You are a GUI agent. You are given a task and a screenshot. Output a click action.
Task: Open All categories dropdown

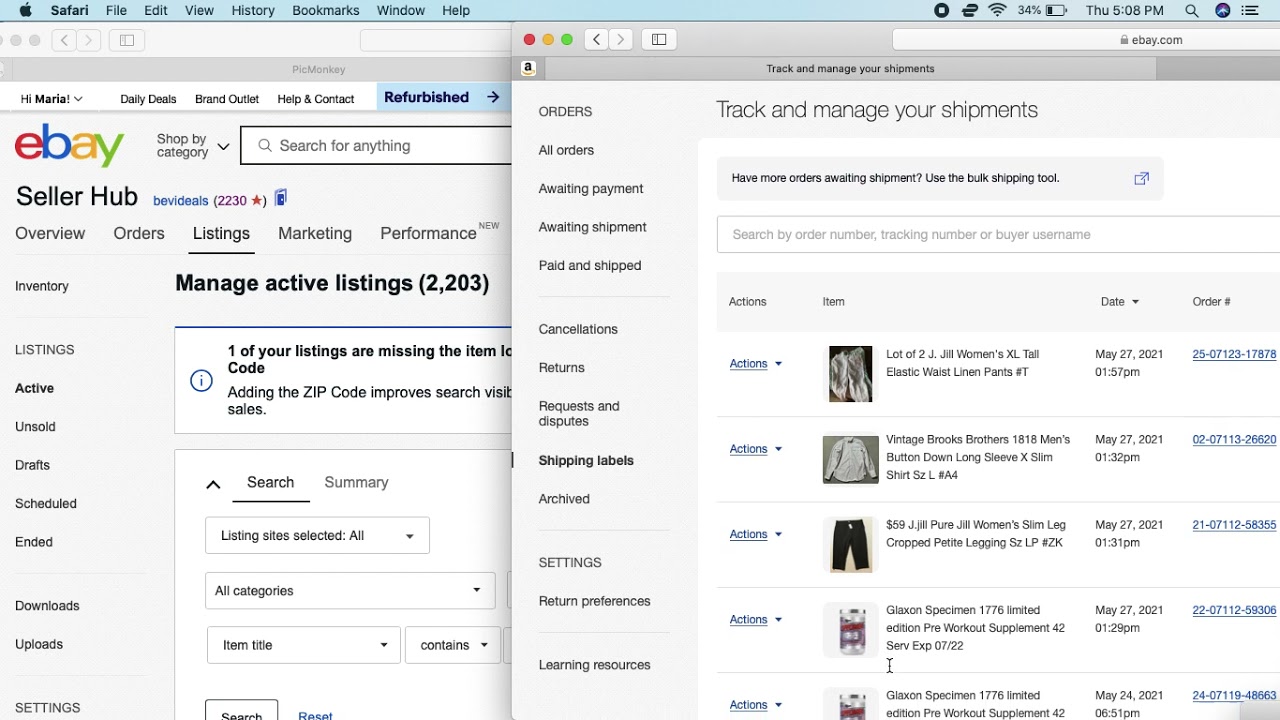point(350,591)
